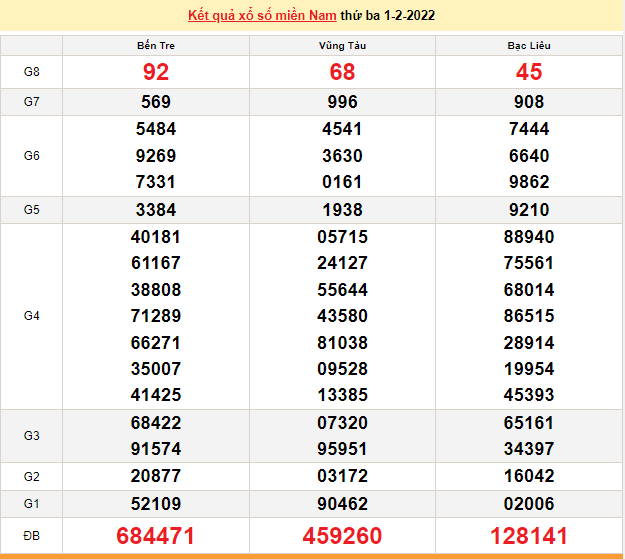
Task: Click the G5 prize number 9210
Action: click(x=528, y=210)
